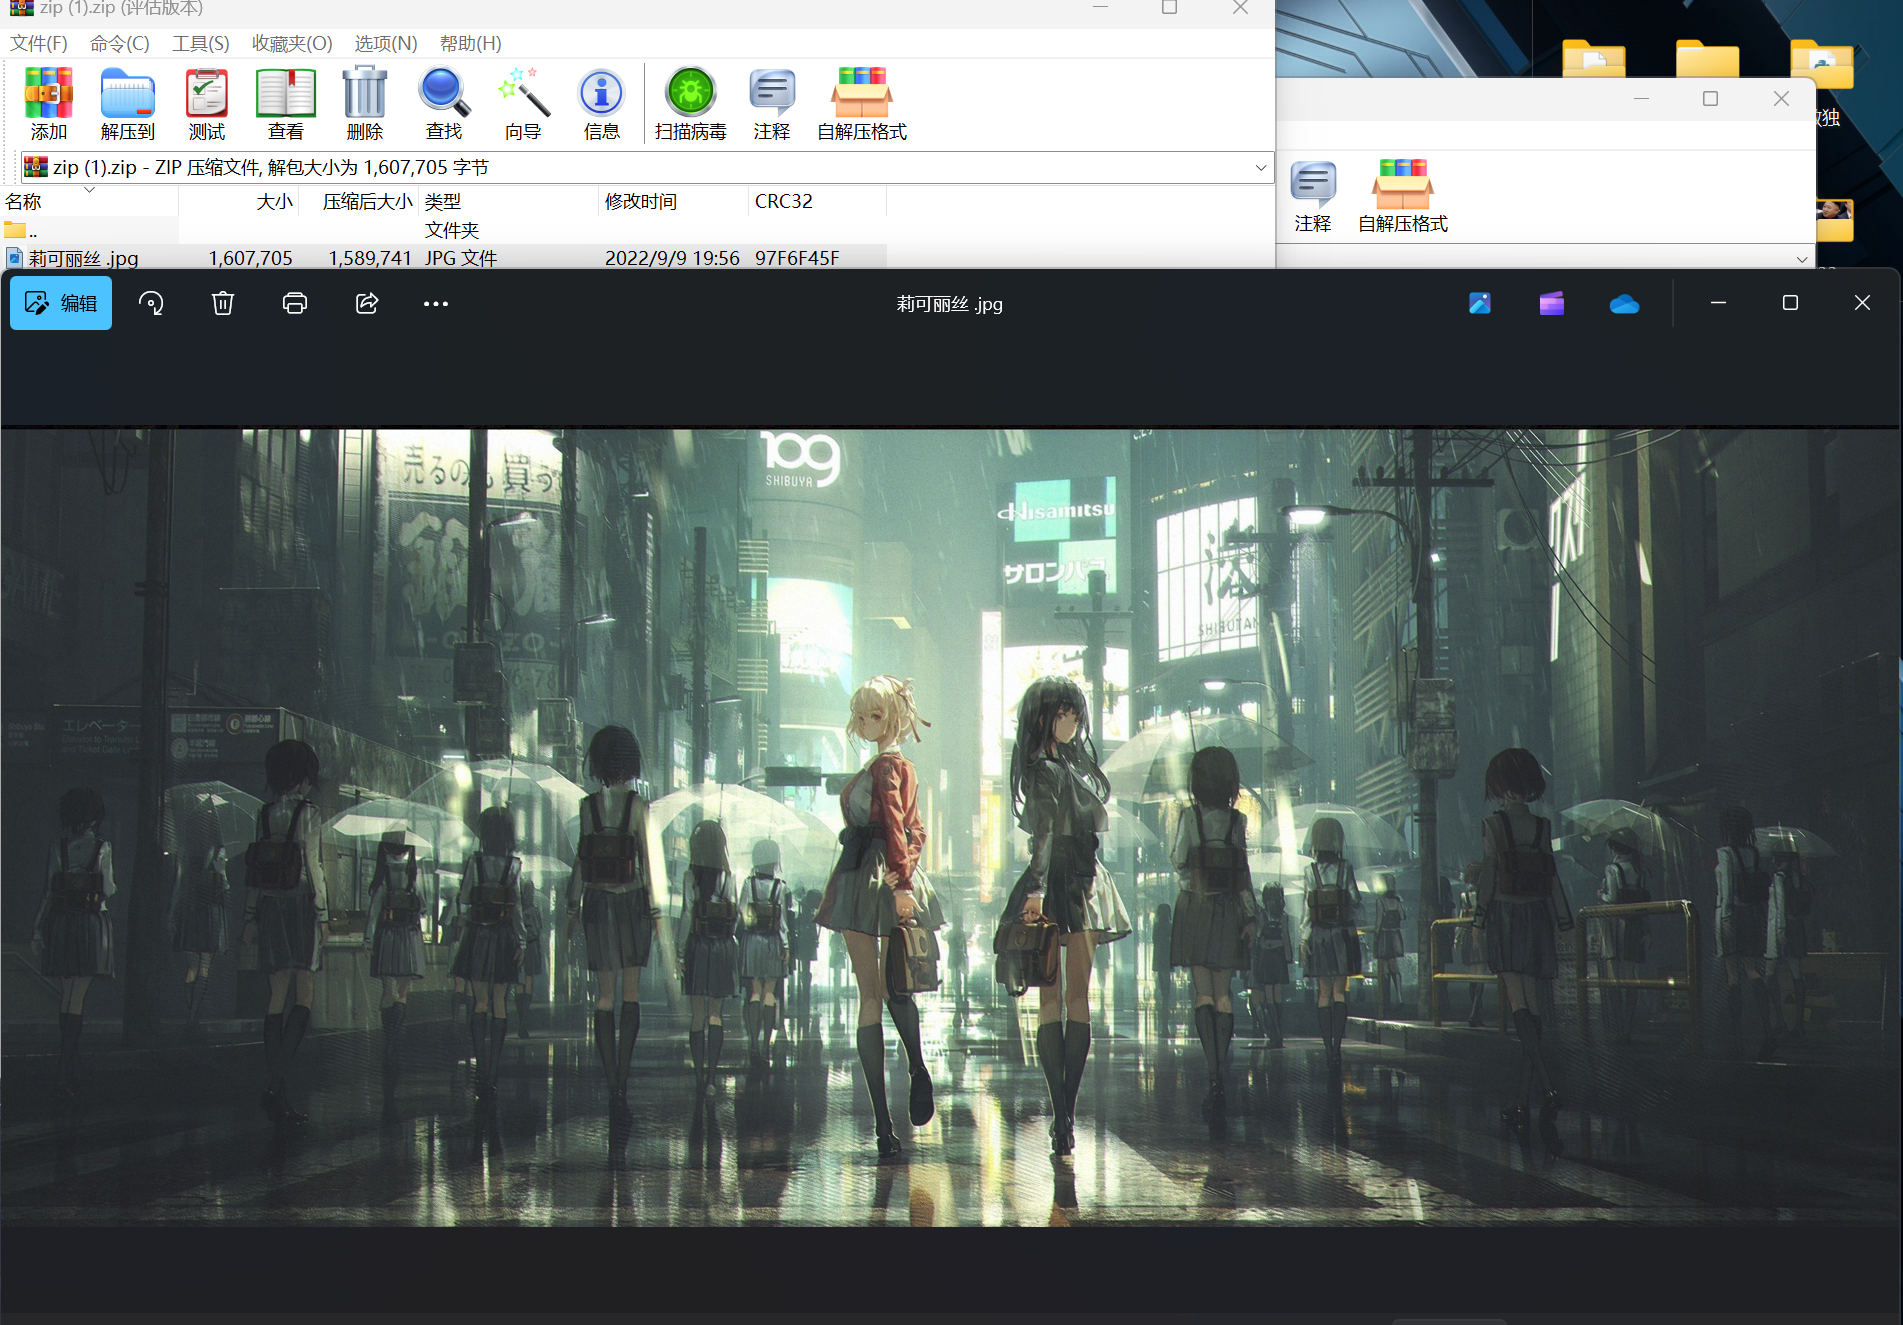Click the Edit (编辑) button in Photos
This screenshot has width=1903, height=1325.
click(x=61, y=303)
